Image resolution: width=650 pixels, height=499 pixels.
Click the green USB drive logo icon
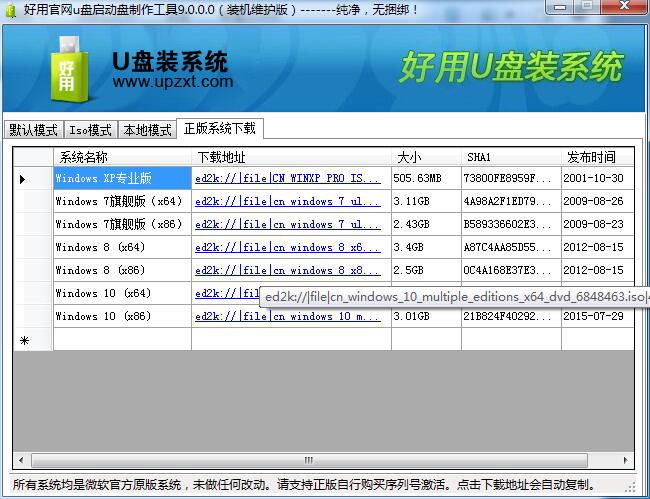[69, 69]
